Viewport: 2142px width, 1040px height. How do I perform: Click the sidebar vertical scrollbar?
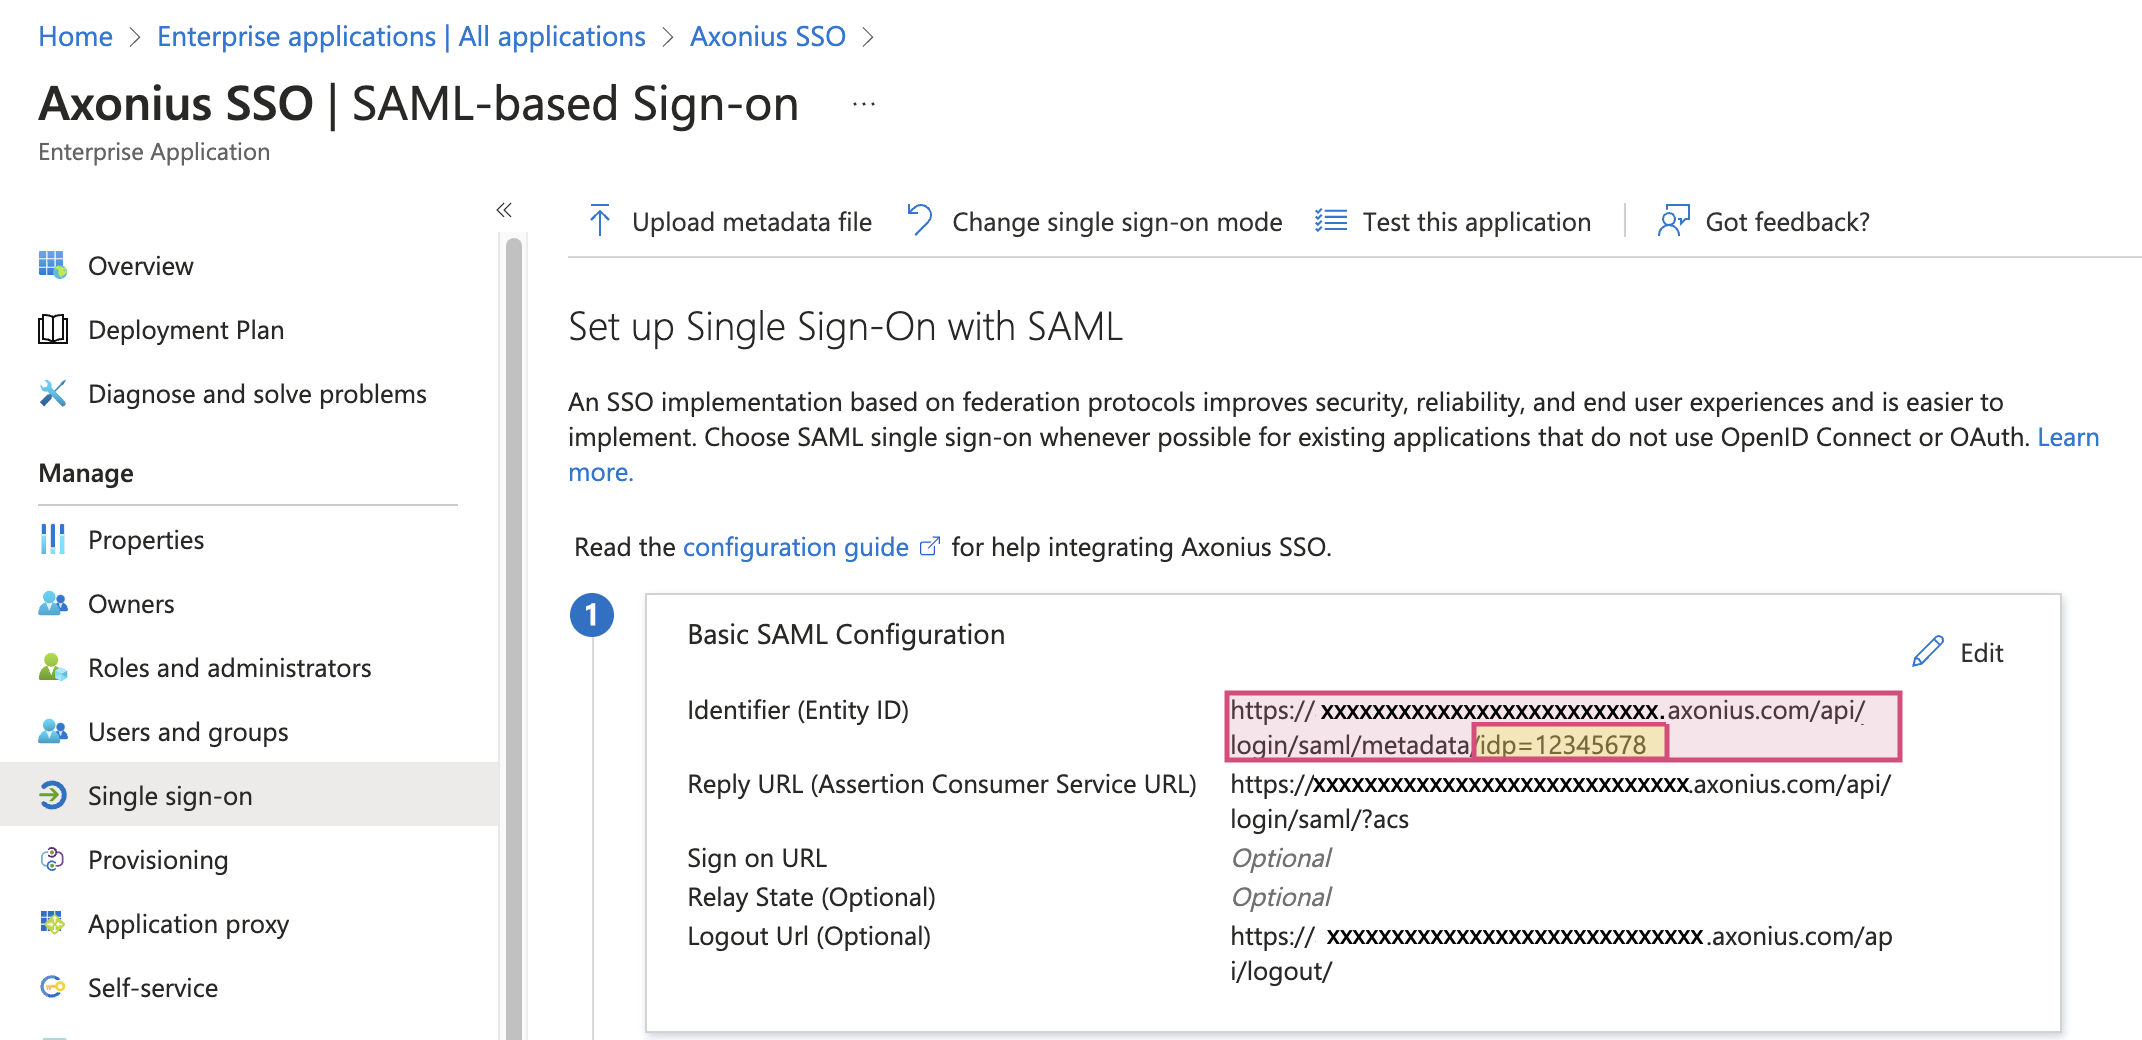[514, 637]
